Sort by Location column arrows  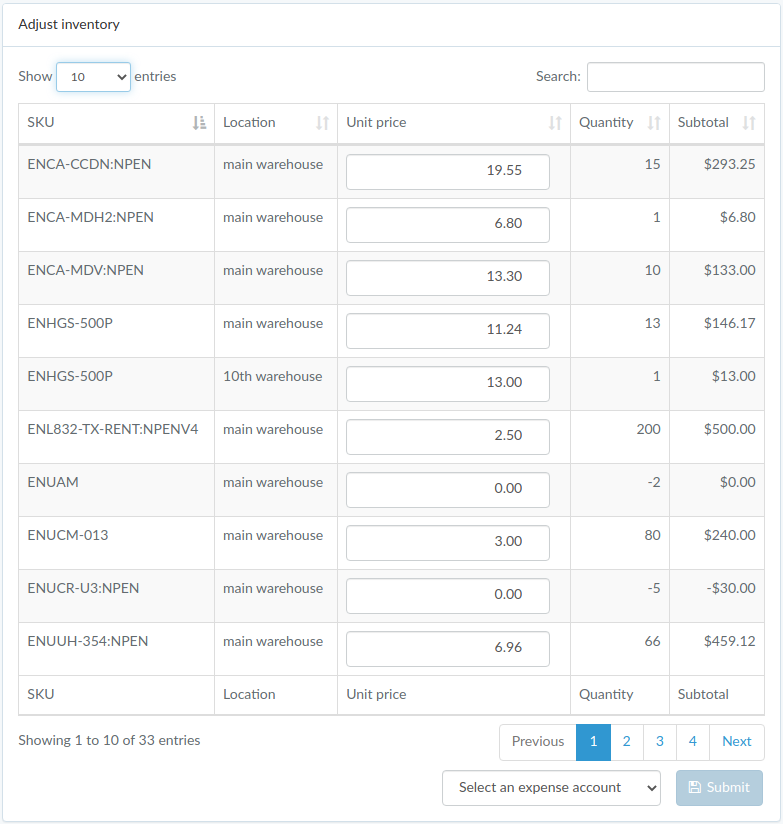tap(322, 123)
